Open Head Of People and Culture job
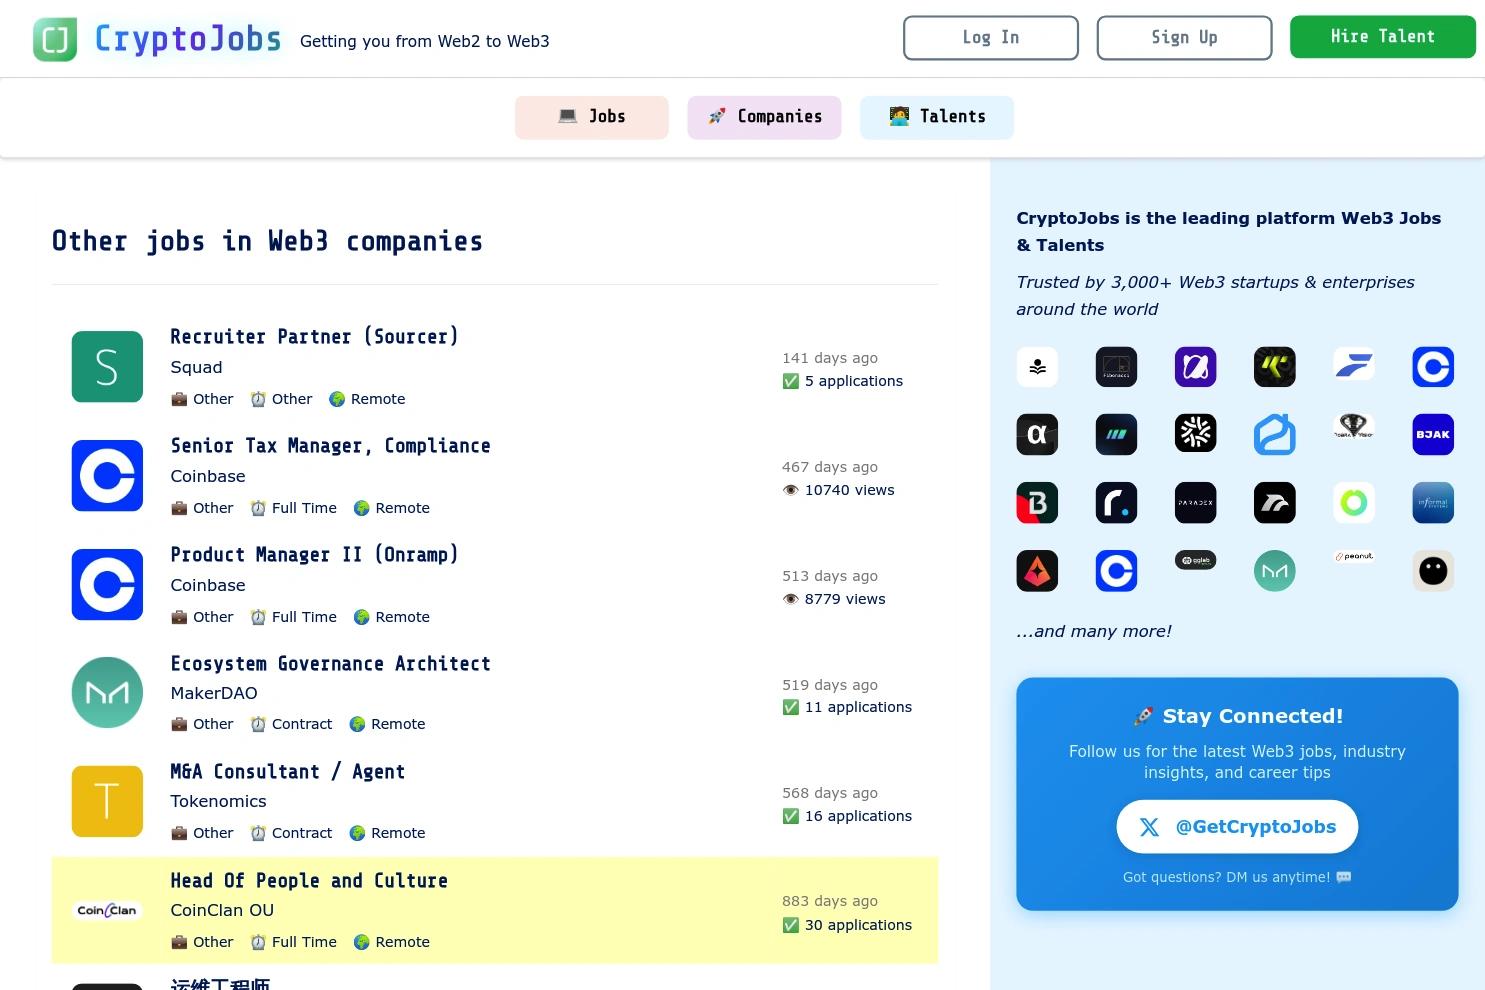Viewport: 1485px width, 990px height. coord(309,881)
